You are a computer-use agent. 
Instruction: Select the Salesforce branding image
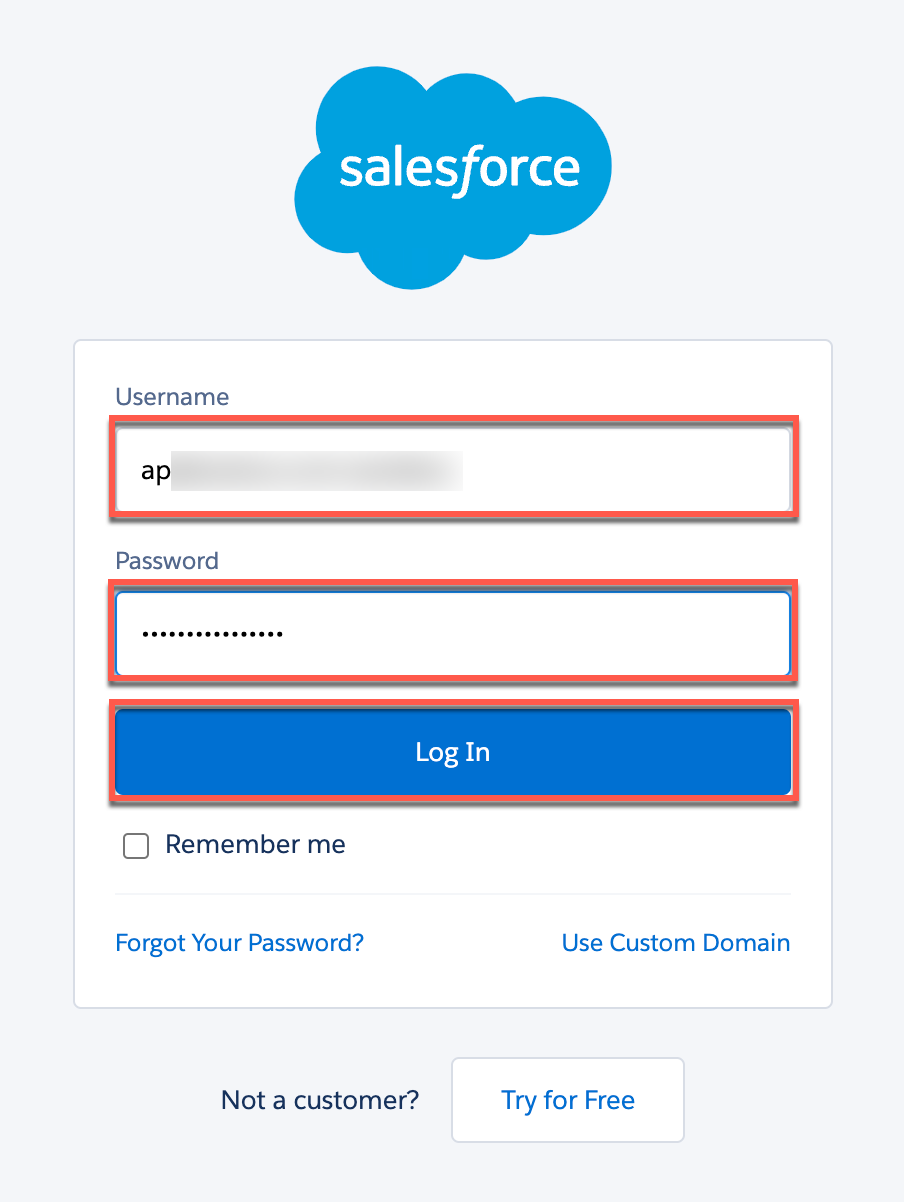pos(452,170)
